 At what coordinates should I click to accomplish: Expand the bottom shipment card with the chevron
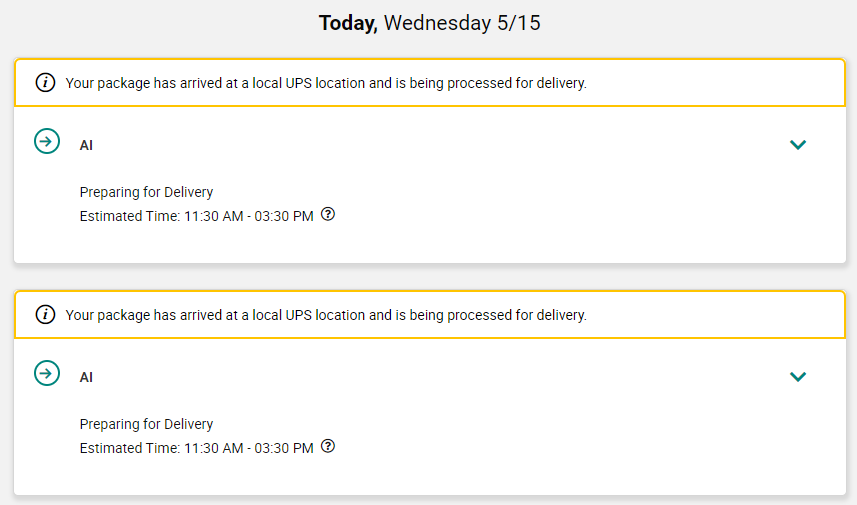point(797,377)
